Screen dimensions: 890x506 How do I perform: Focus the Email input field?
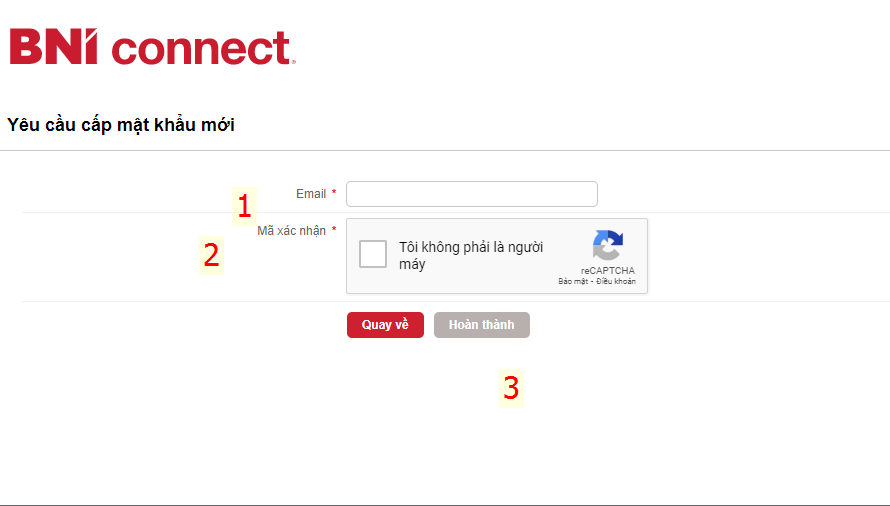click(472, 194)
